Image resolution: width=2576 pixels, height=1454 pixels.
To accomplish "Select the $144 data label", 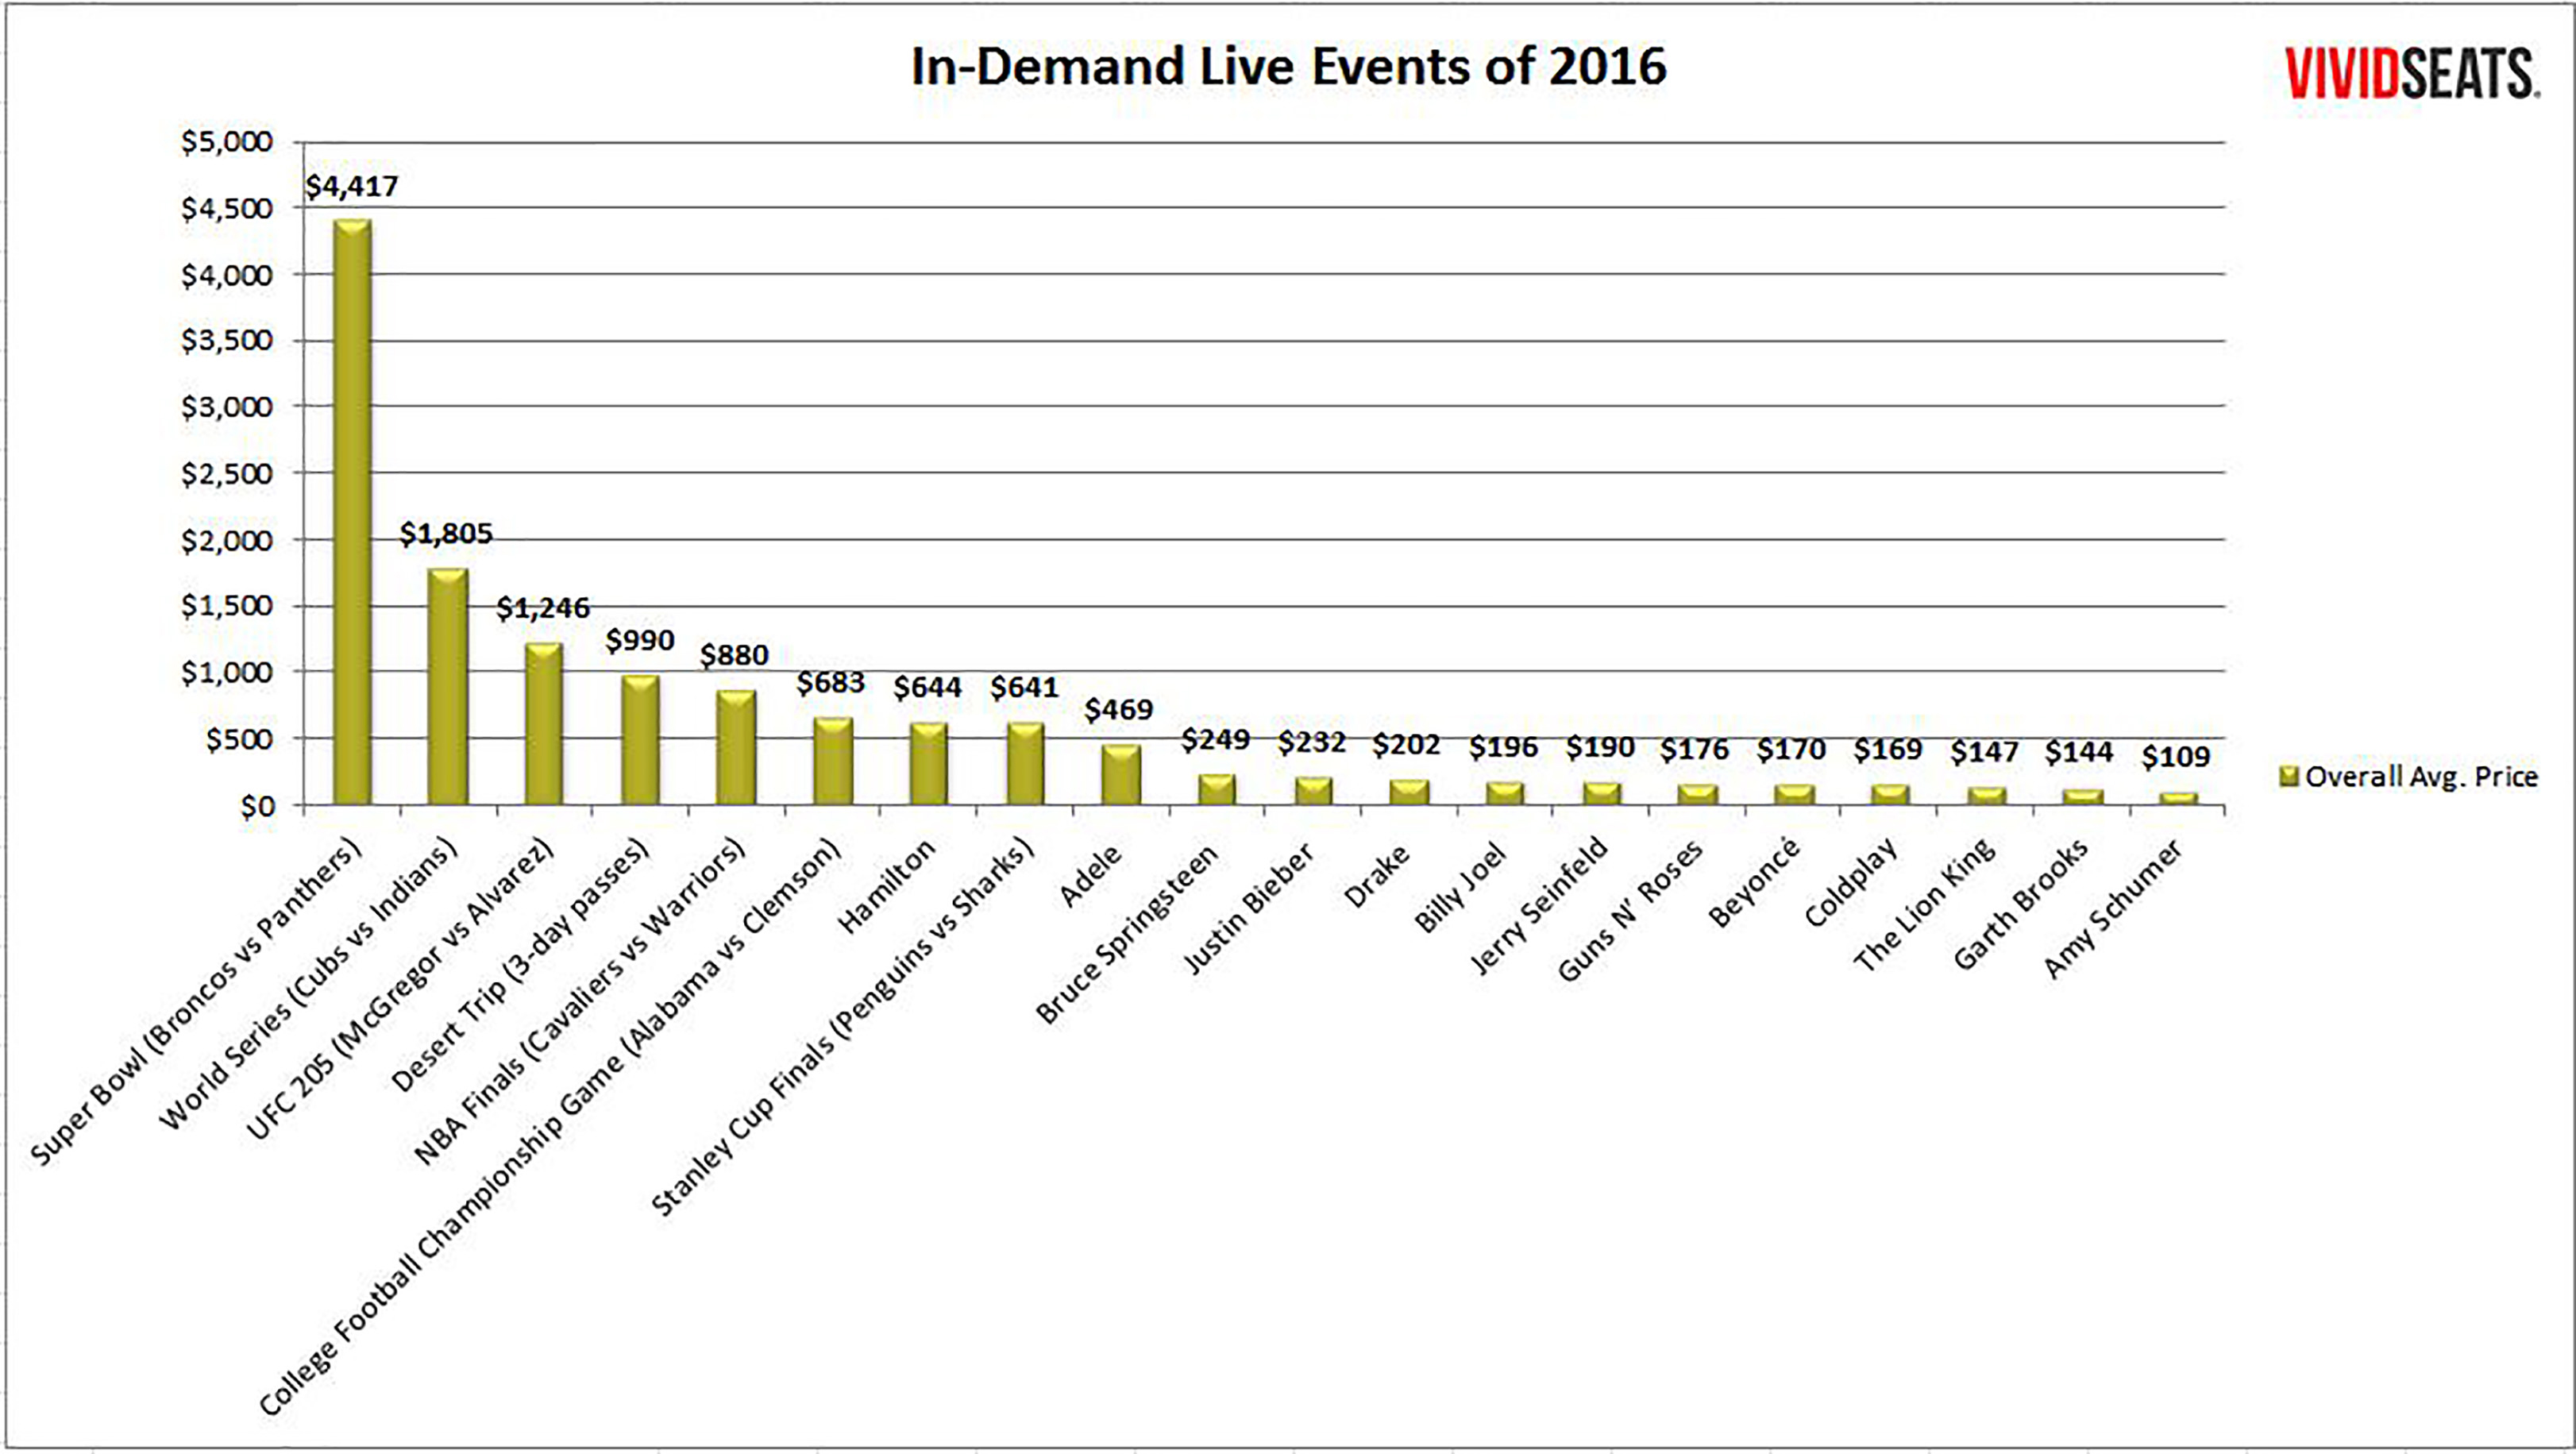I will coord(2079,751).
